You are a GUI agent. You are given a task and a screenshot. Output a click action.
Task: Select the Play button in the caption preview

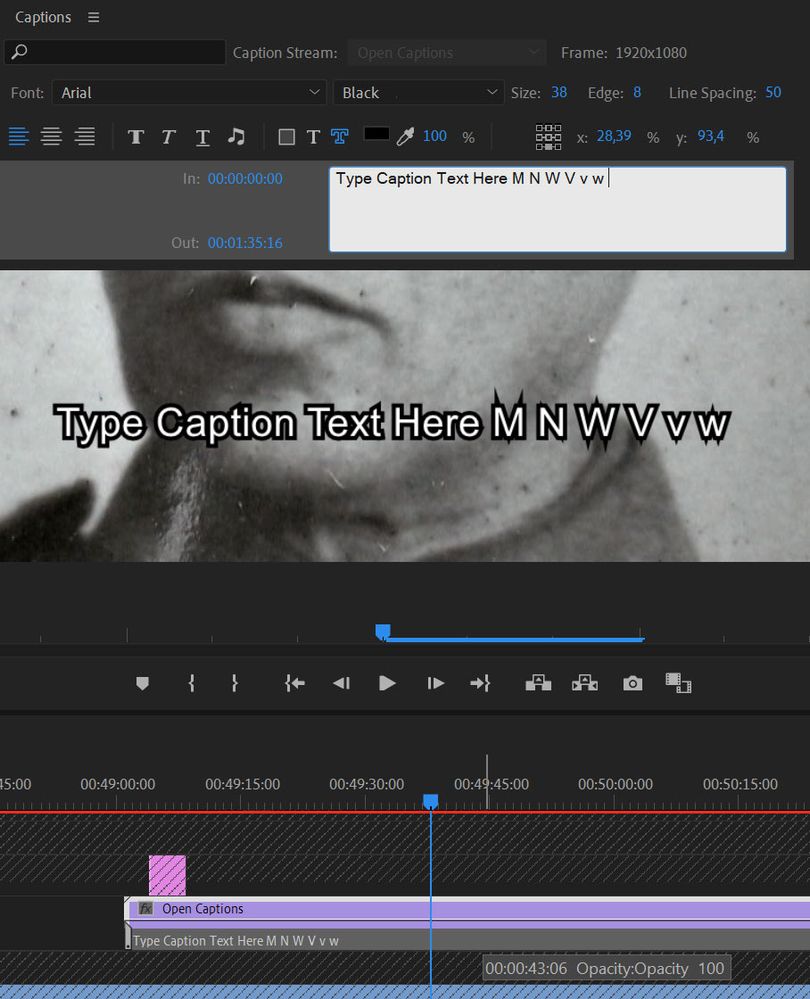pos(387,683)
